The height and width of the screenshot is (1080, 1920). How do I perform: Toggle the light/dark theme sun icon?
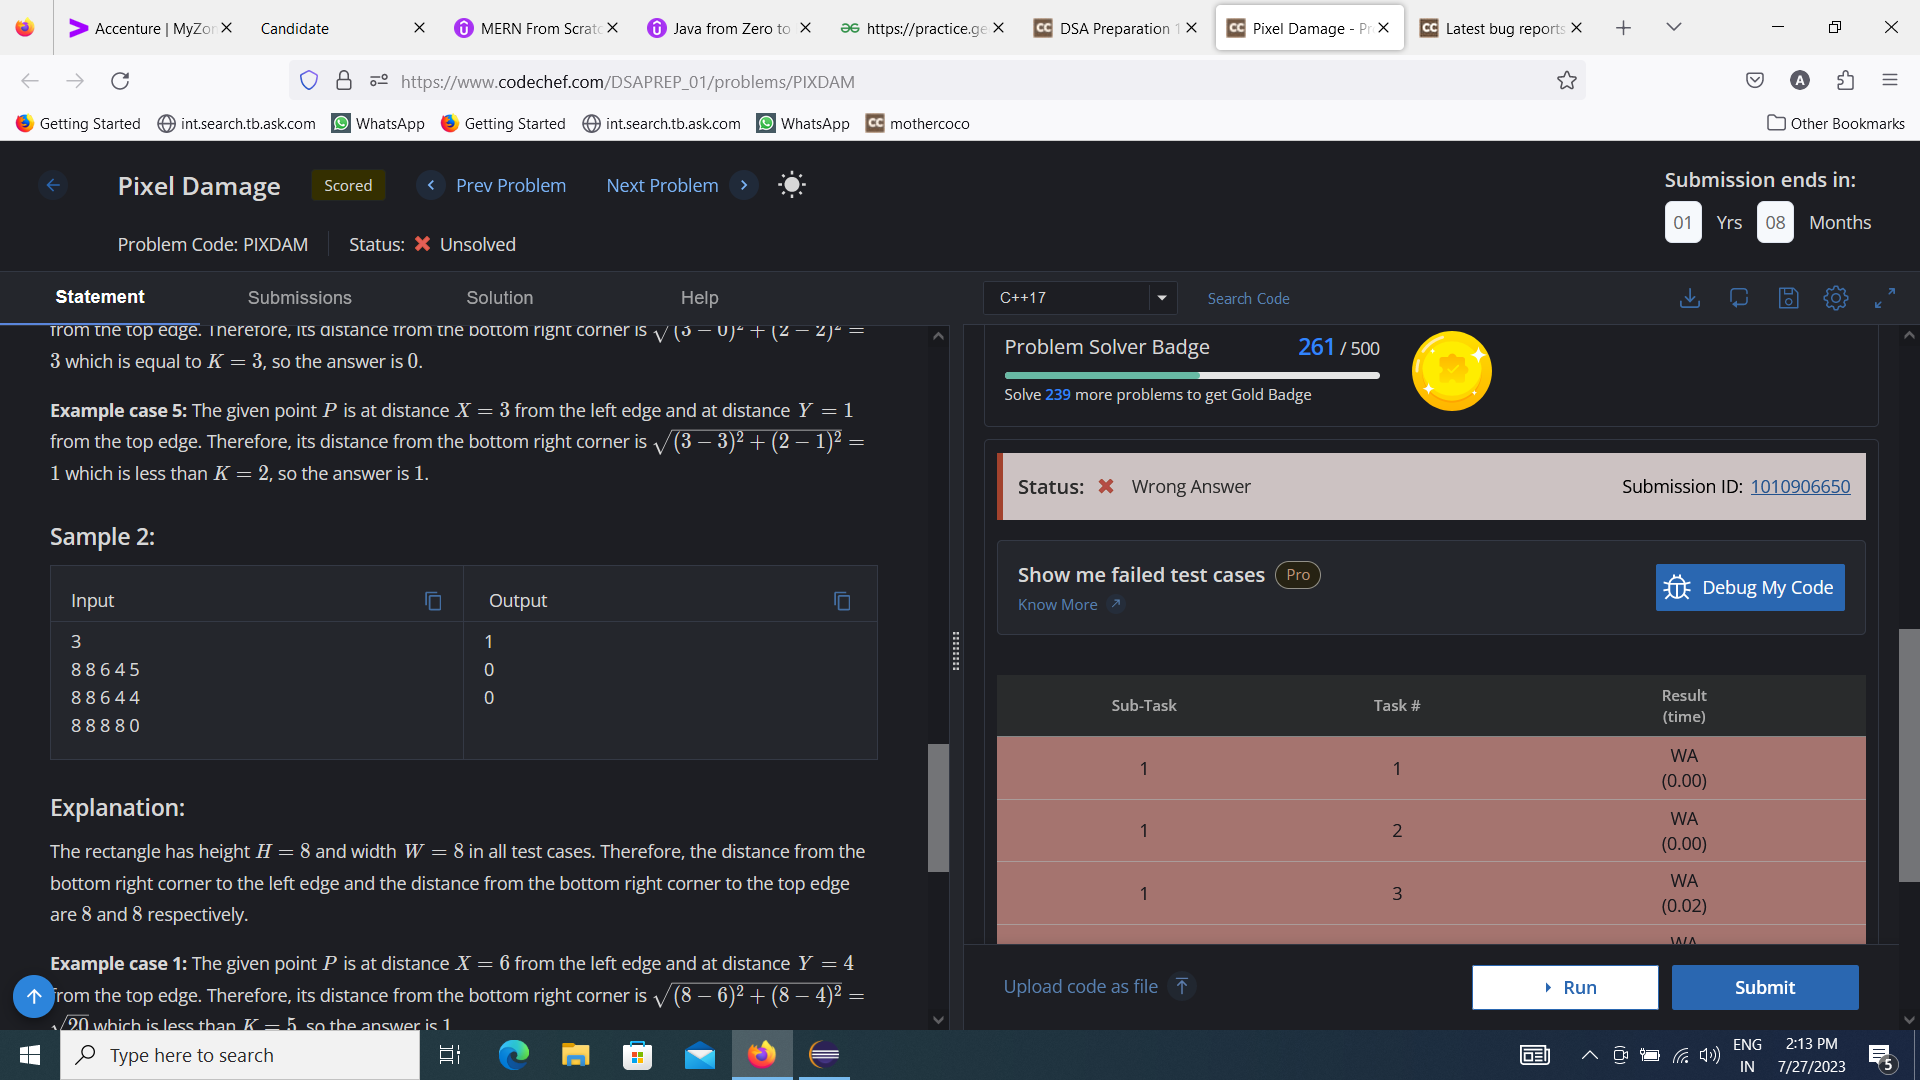point(791,185)
